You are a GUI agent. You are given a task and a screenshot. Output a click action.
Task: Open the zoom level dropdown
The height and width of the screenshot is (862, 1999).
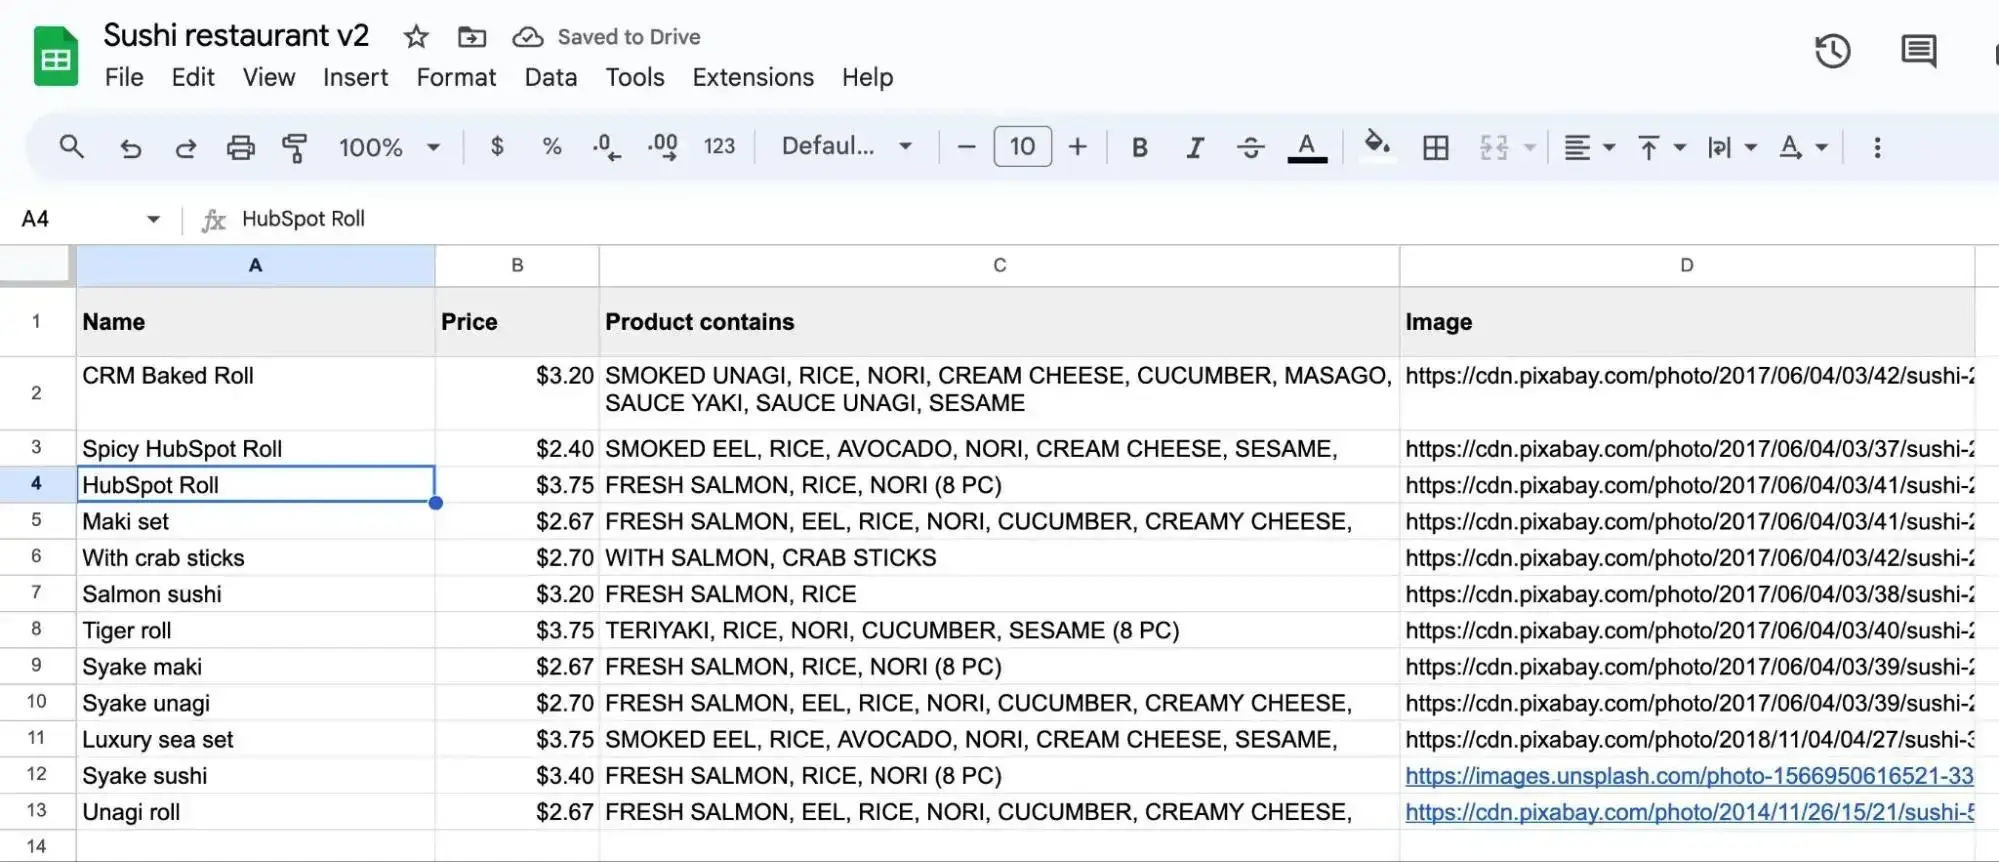389,146
